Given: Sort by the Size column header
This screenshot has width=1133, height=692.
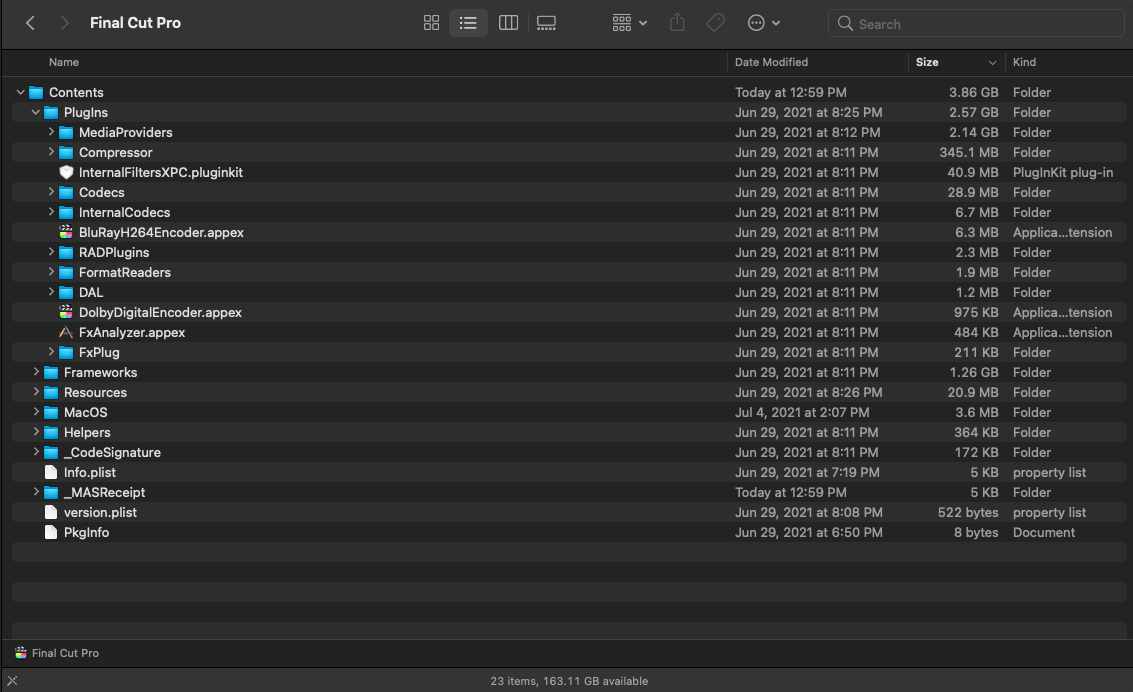Looking at the screenshot, I should pyautogui.click(x=927, y=62).
